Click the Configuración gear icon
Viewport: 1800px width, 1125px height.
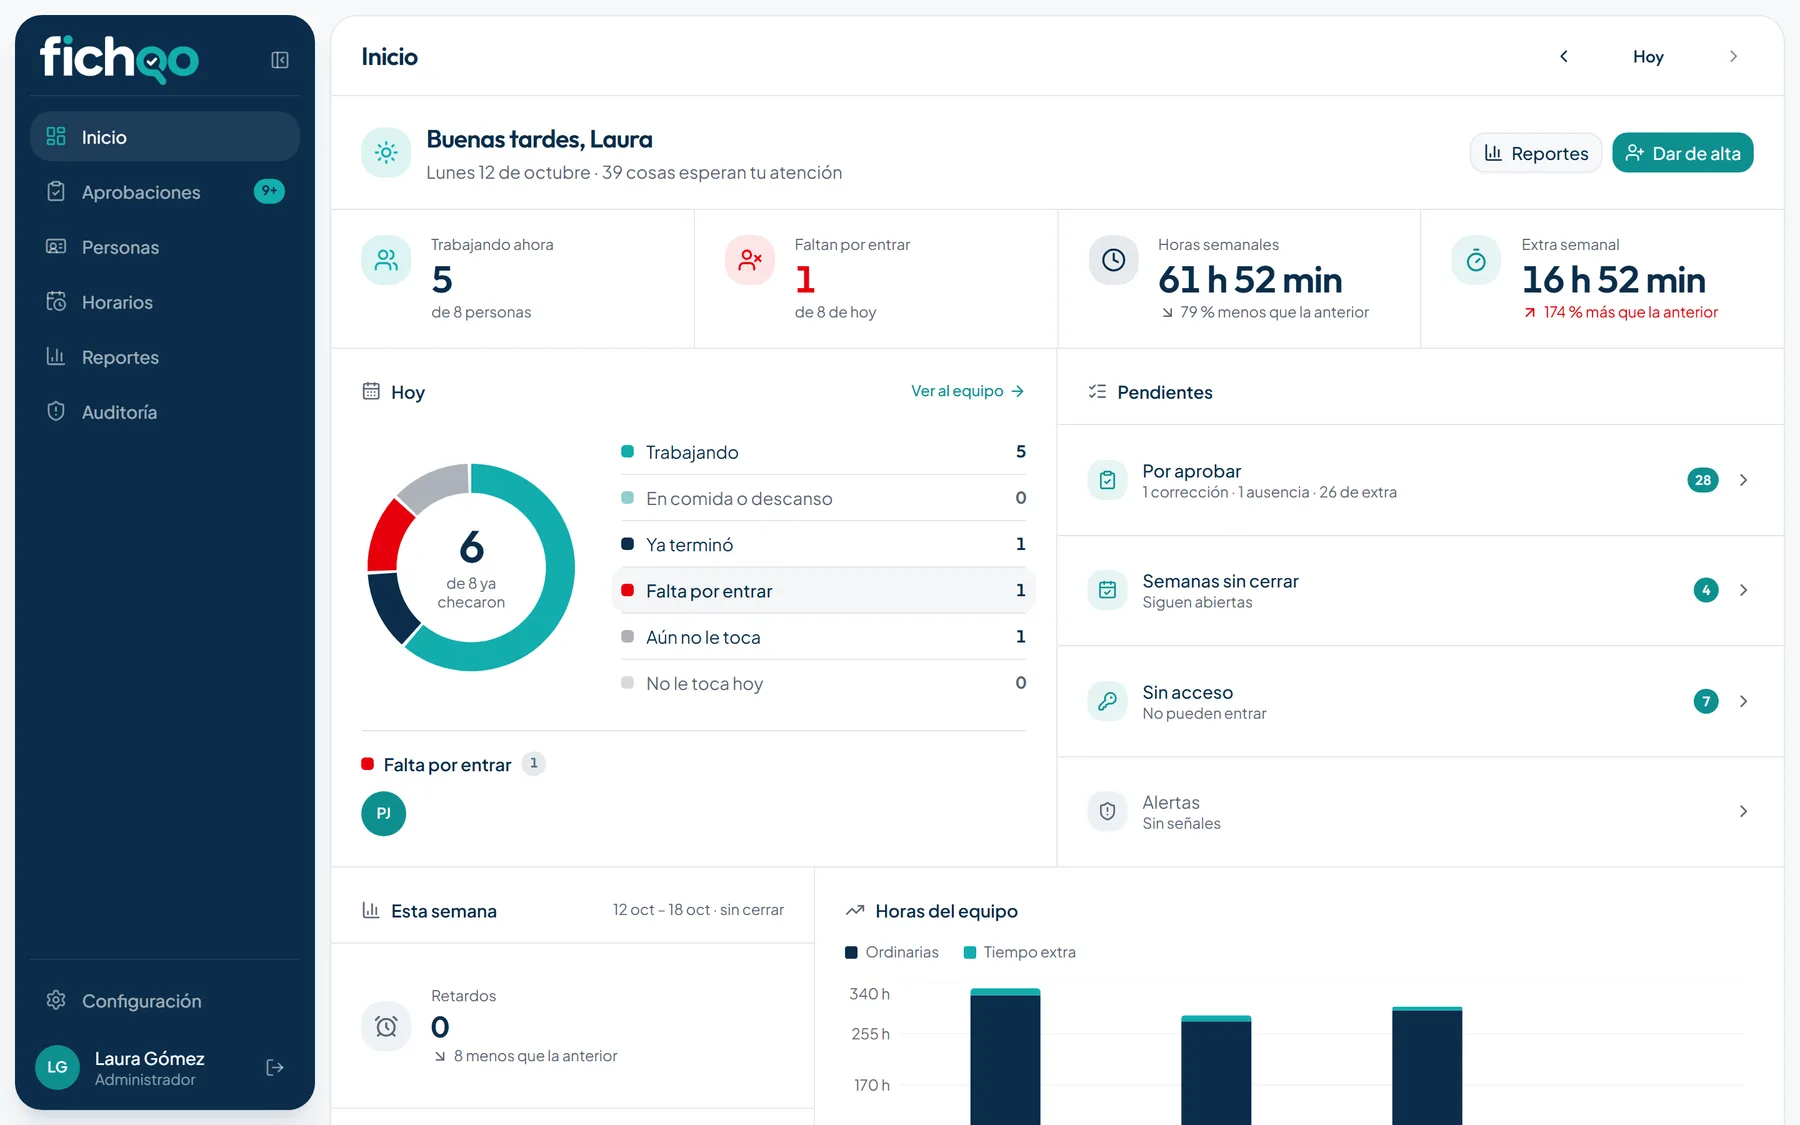(56, 1000)
